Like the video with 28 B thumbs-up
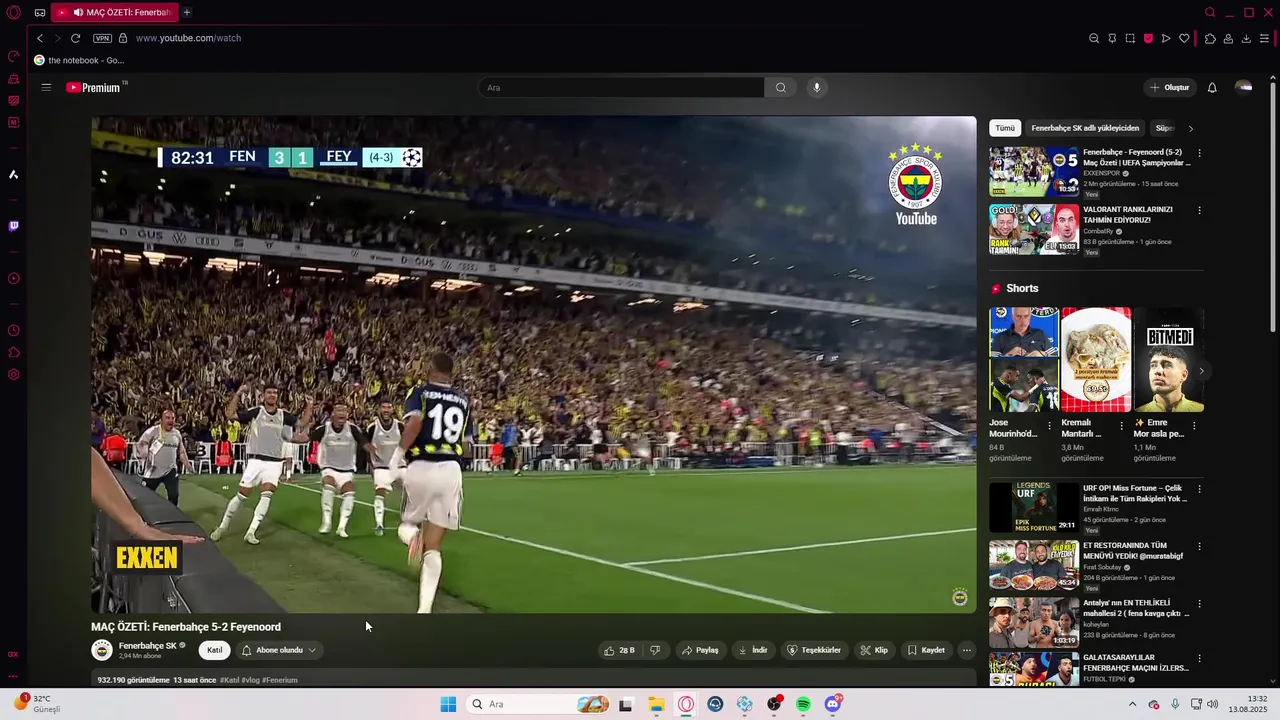The image size is (1280, 720). [620, 650]
